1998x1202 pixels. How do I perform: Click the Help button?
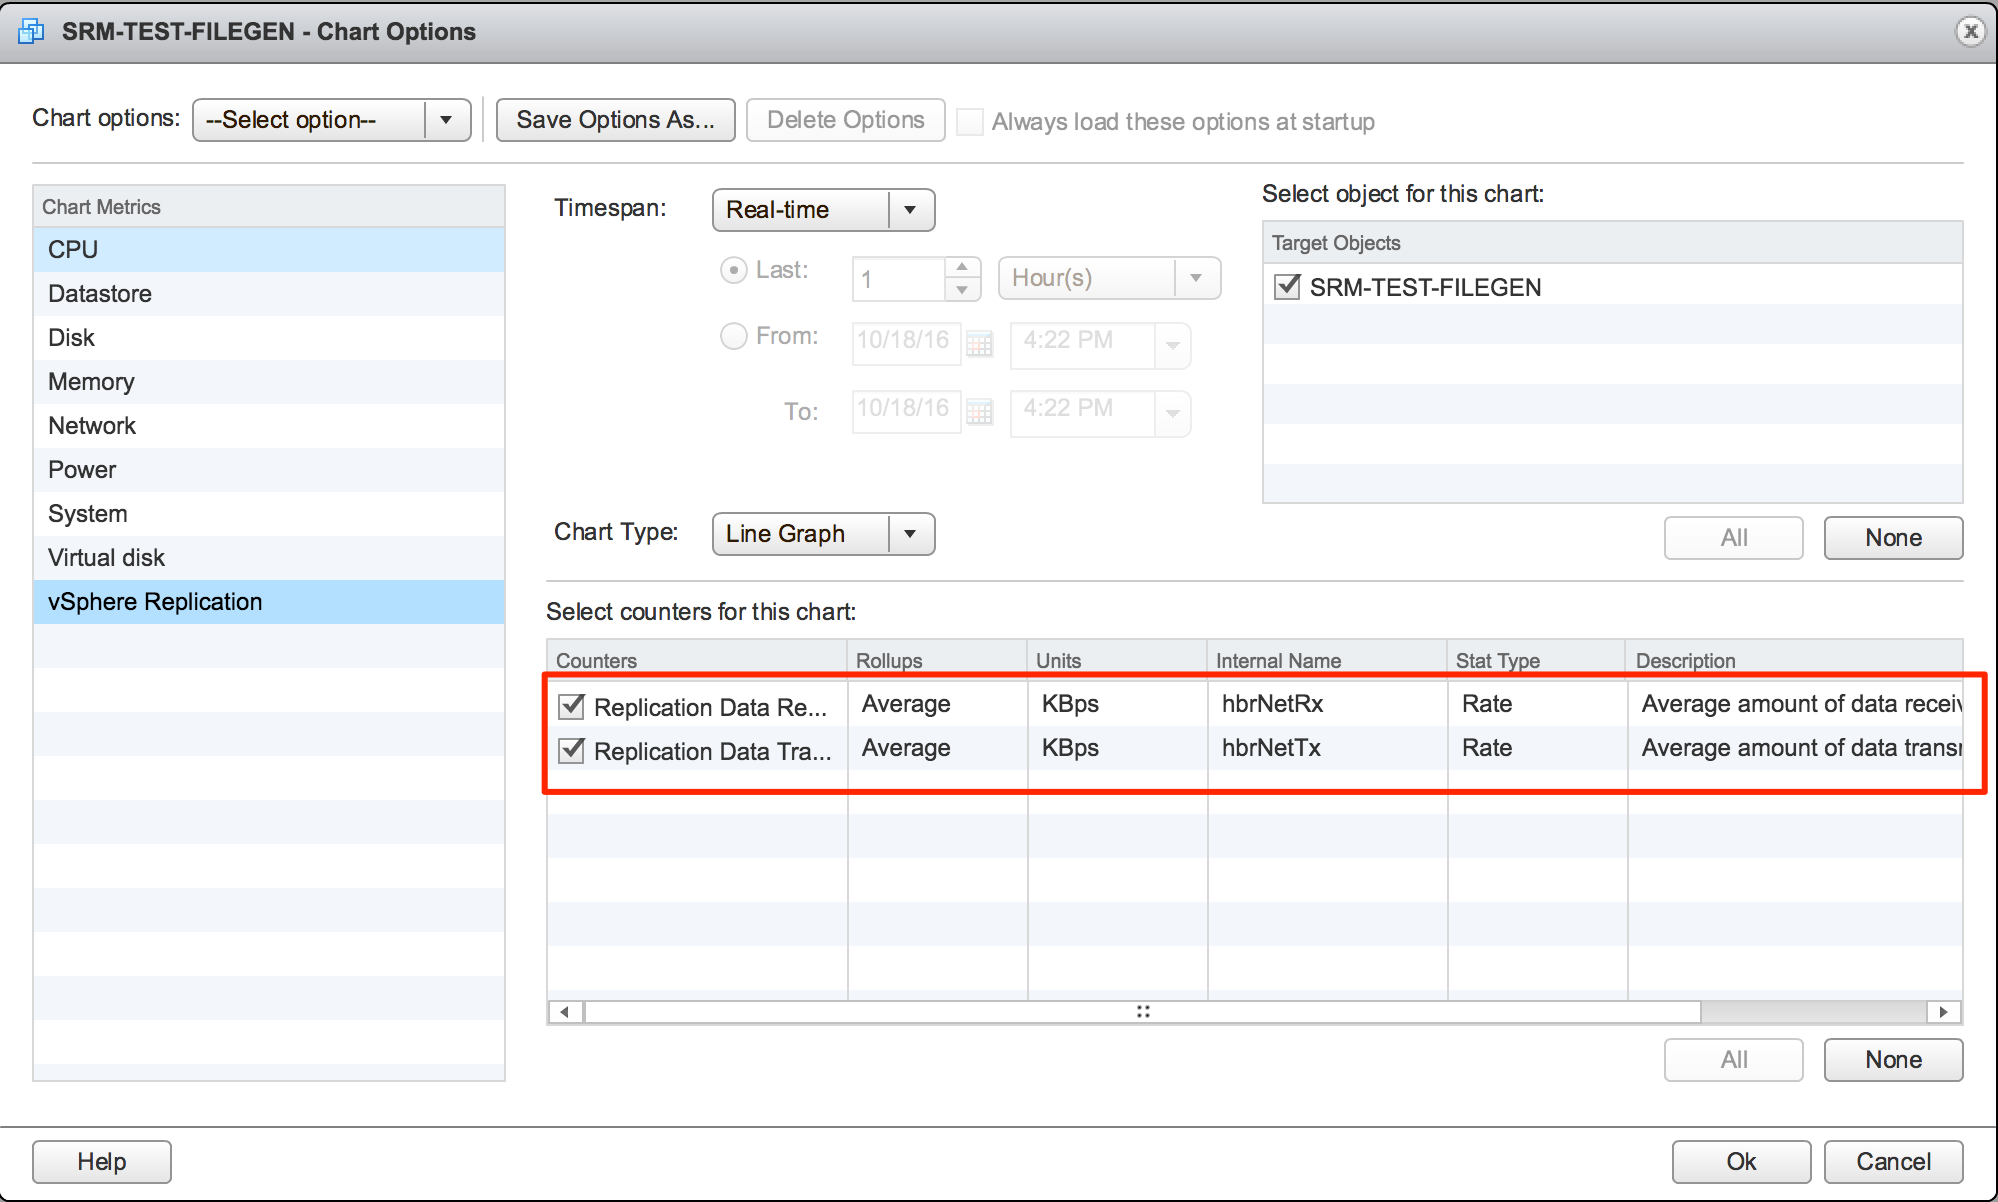[101, 1161]
